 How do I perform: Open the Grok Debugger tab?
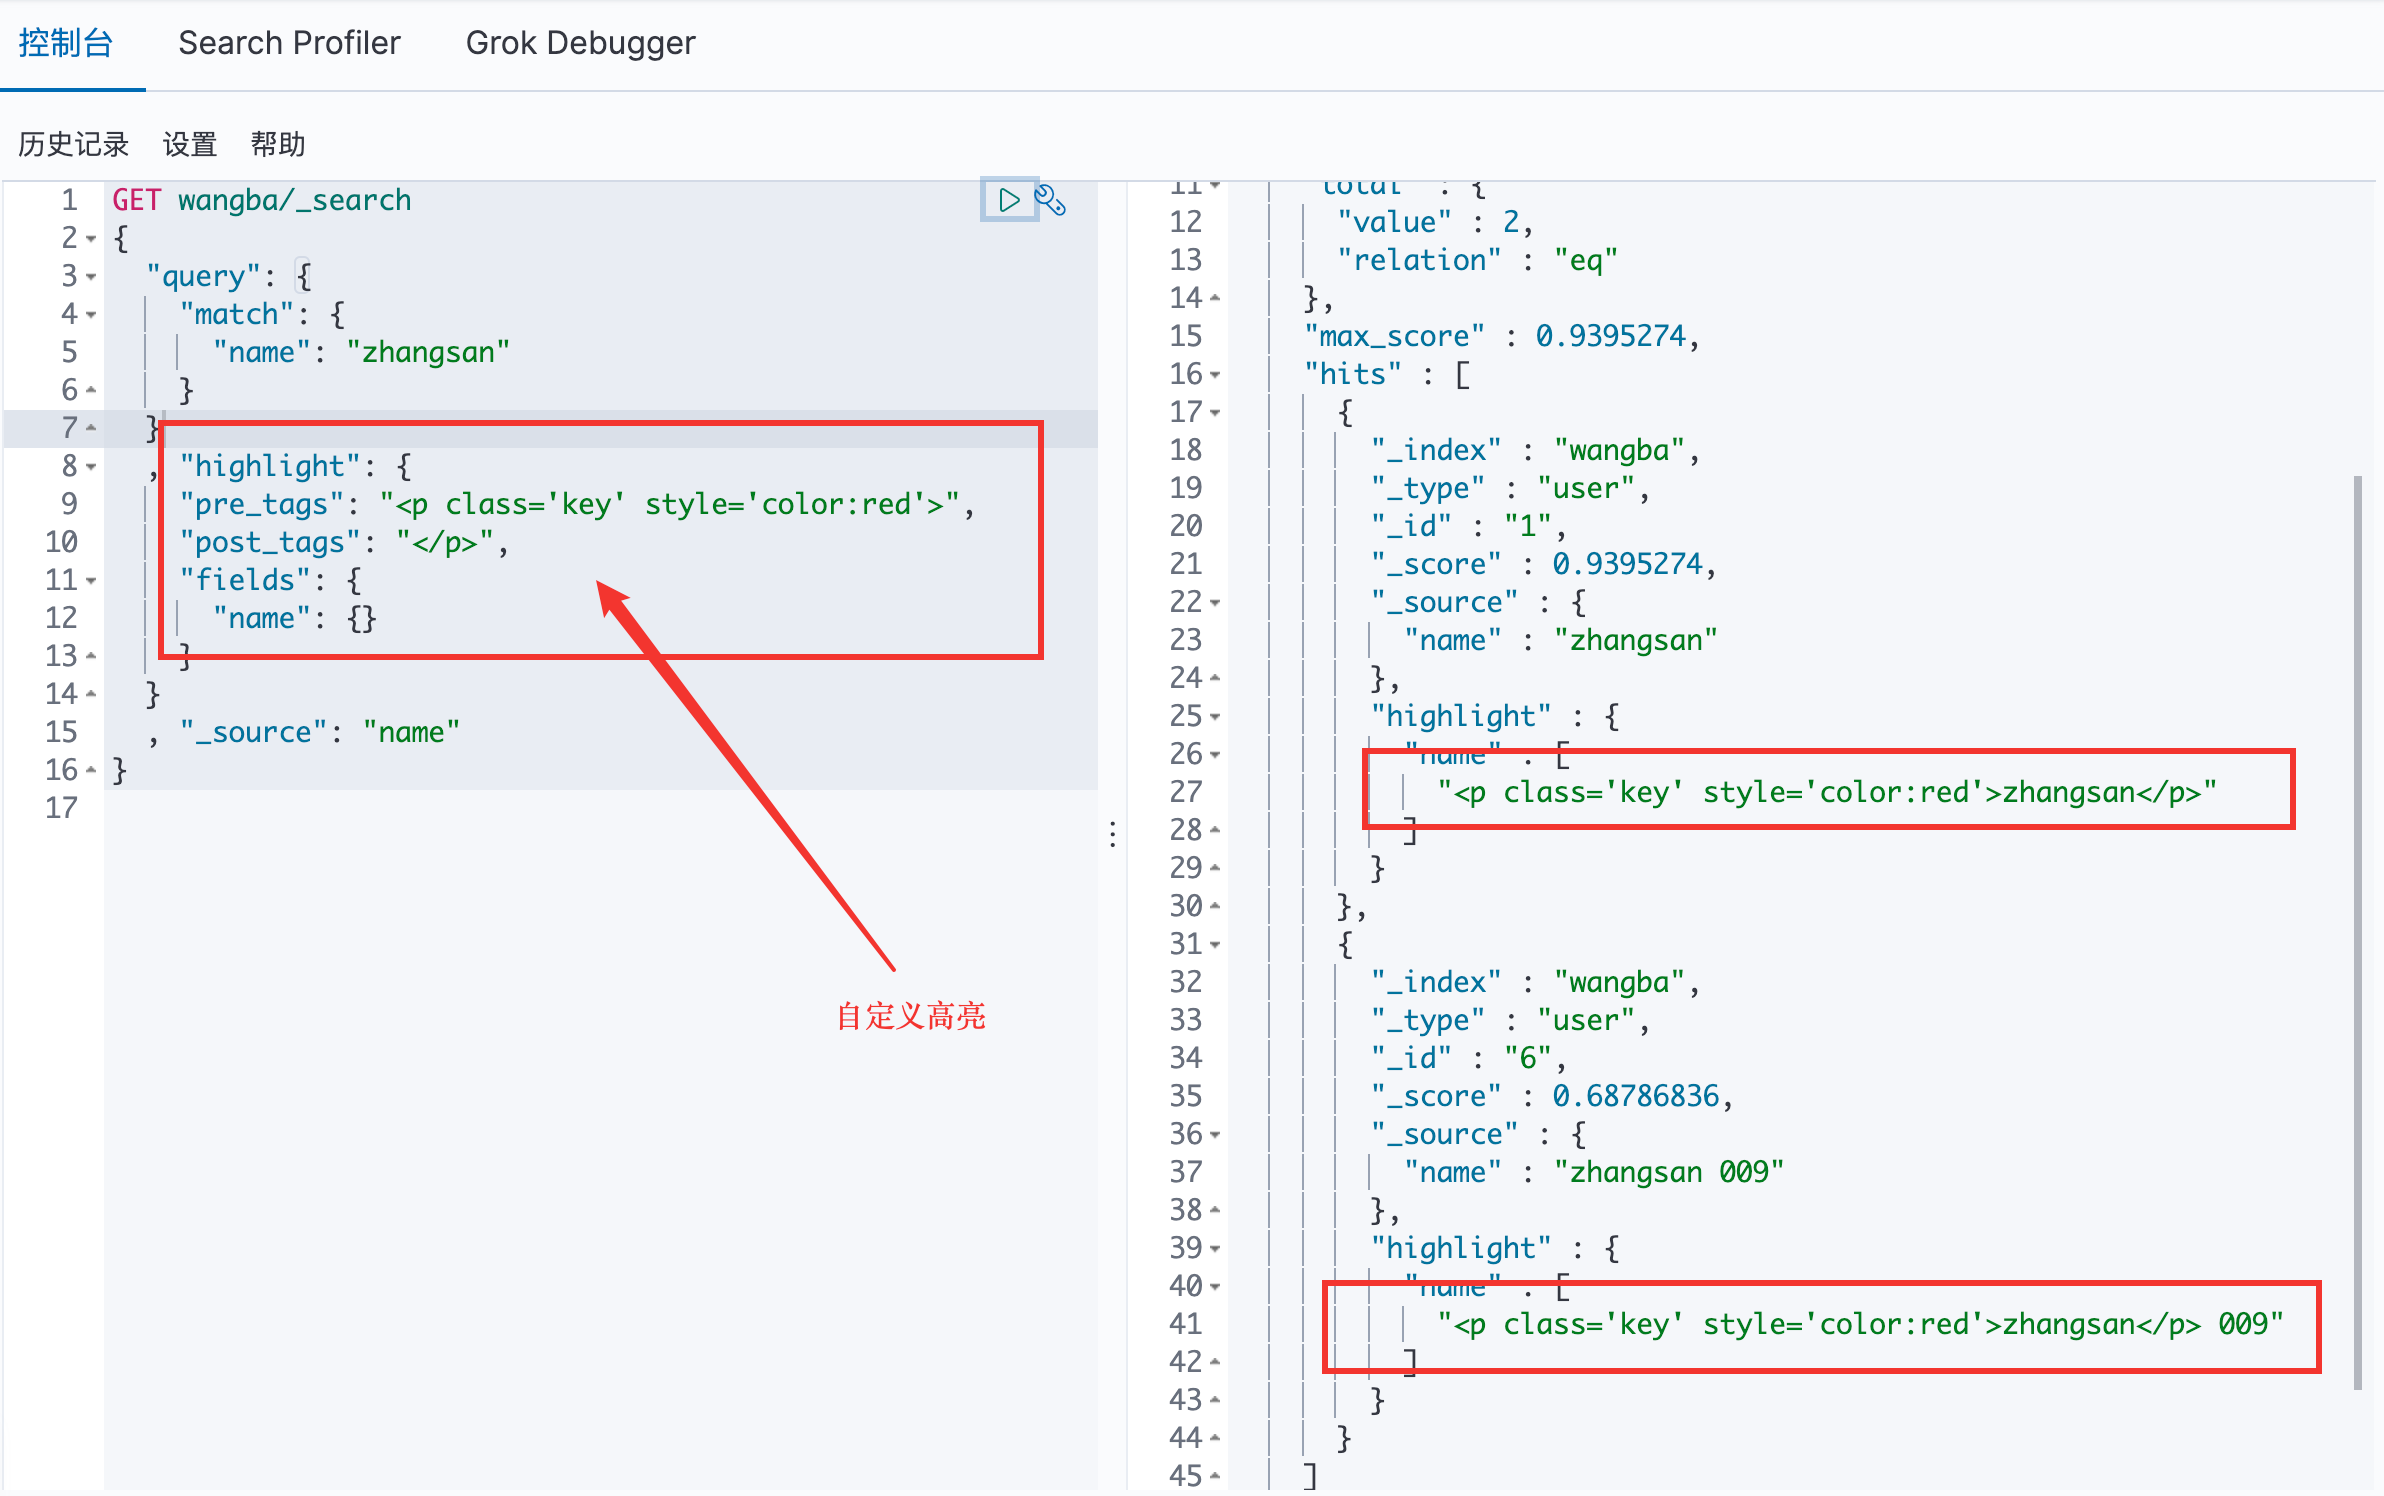(580, 43)
